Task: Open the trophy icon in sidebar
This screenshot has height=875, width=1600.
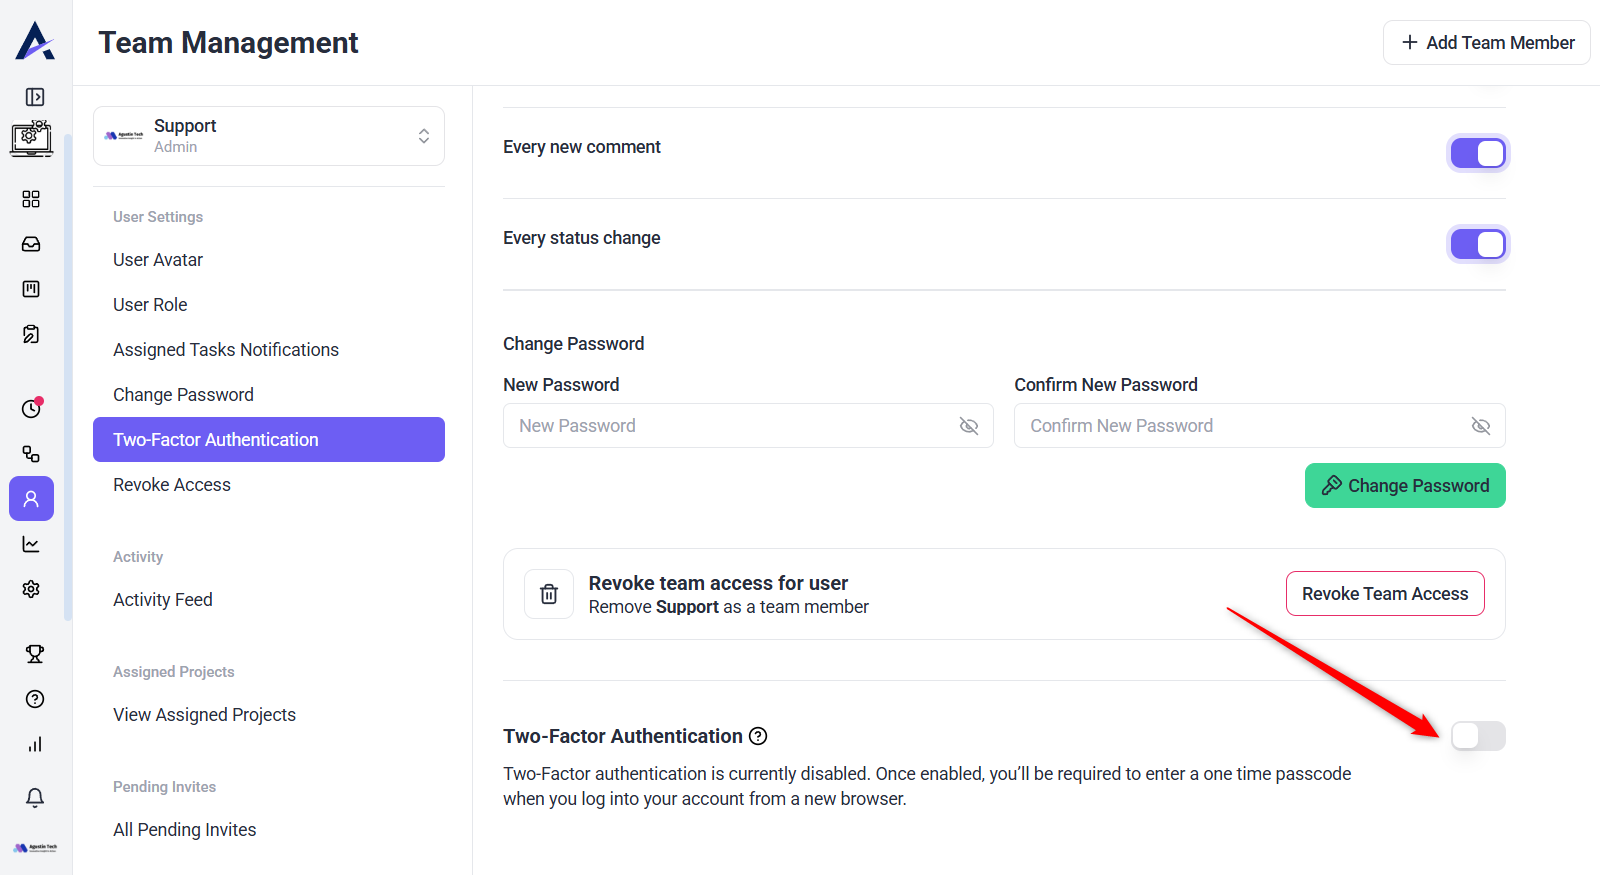Action: pos(35,654)
